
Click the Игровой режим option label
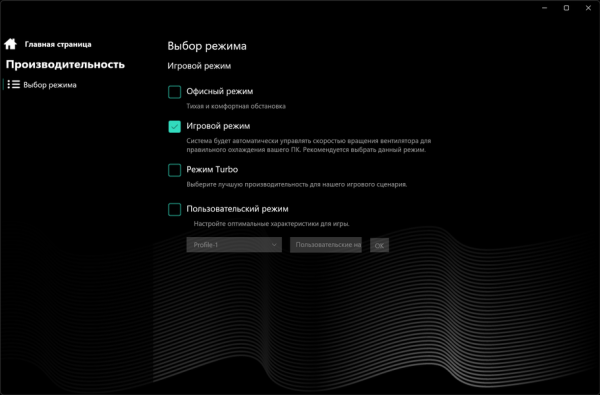pos(218,126)
